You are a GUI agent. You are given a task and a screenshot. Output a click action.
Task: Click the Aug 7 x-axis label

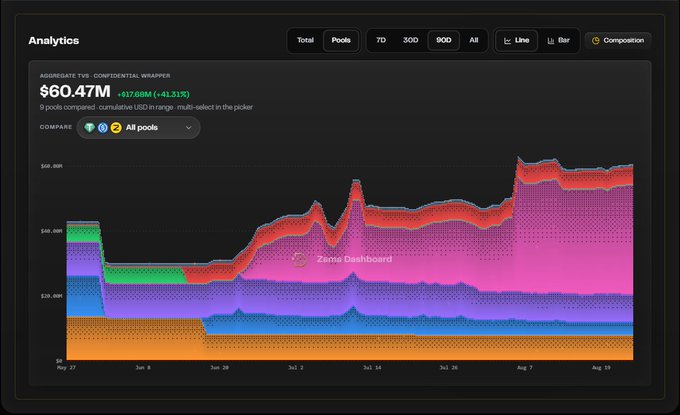pos(525,367)
